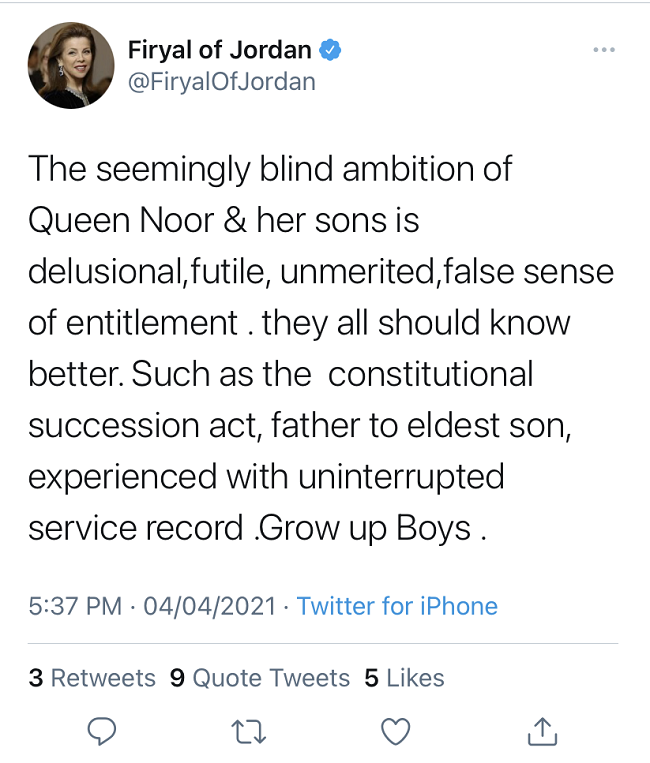Open Firyal of Jordan's profile picture
The height and width of the screenshot is (763, 650).
coord(71,65)
